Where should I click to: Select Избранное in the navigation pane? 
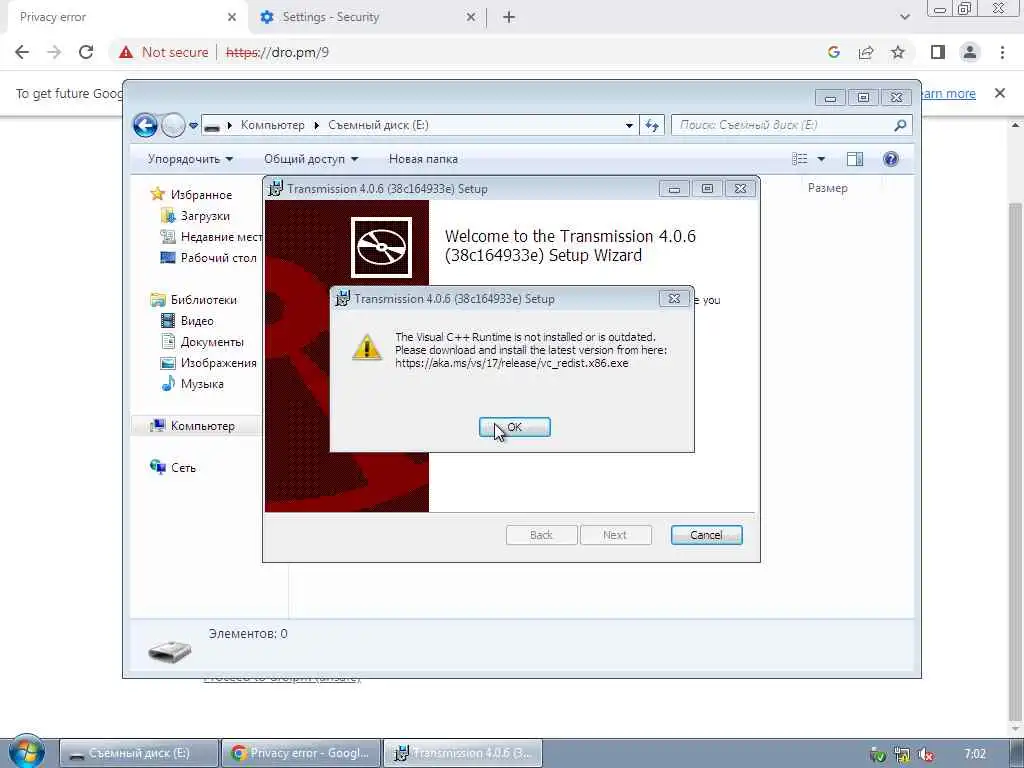click(200, 195)
